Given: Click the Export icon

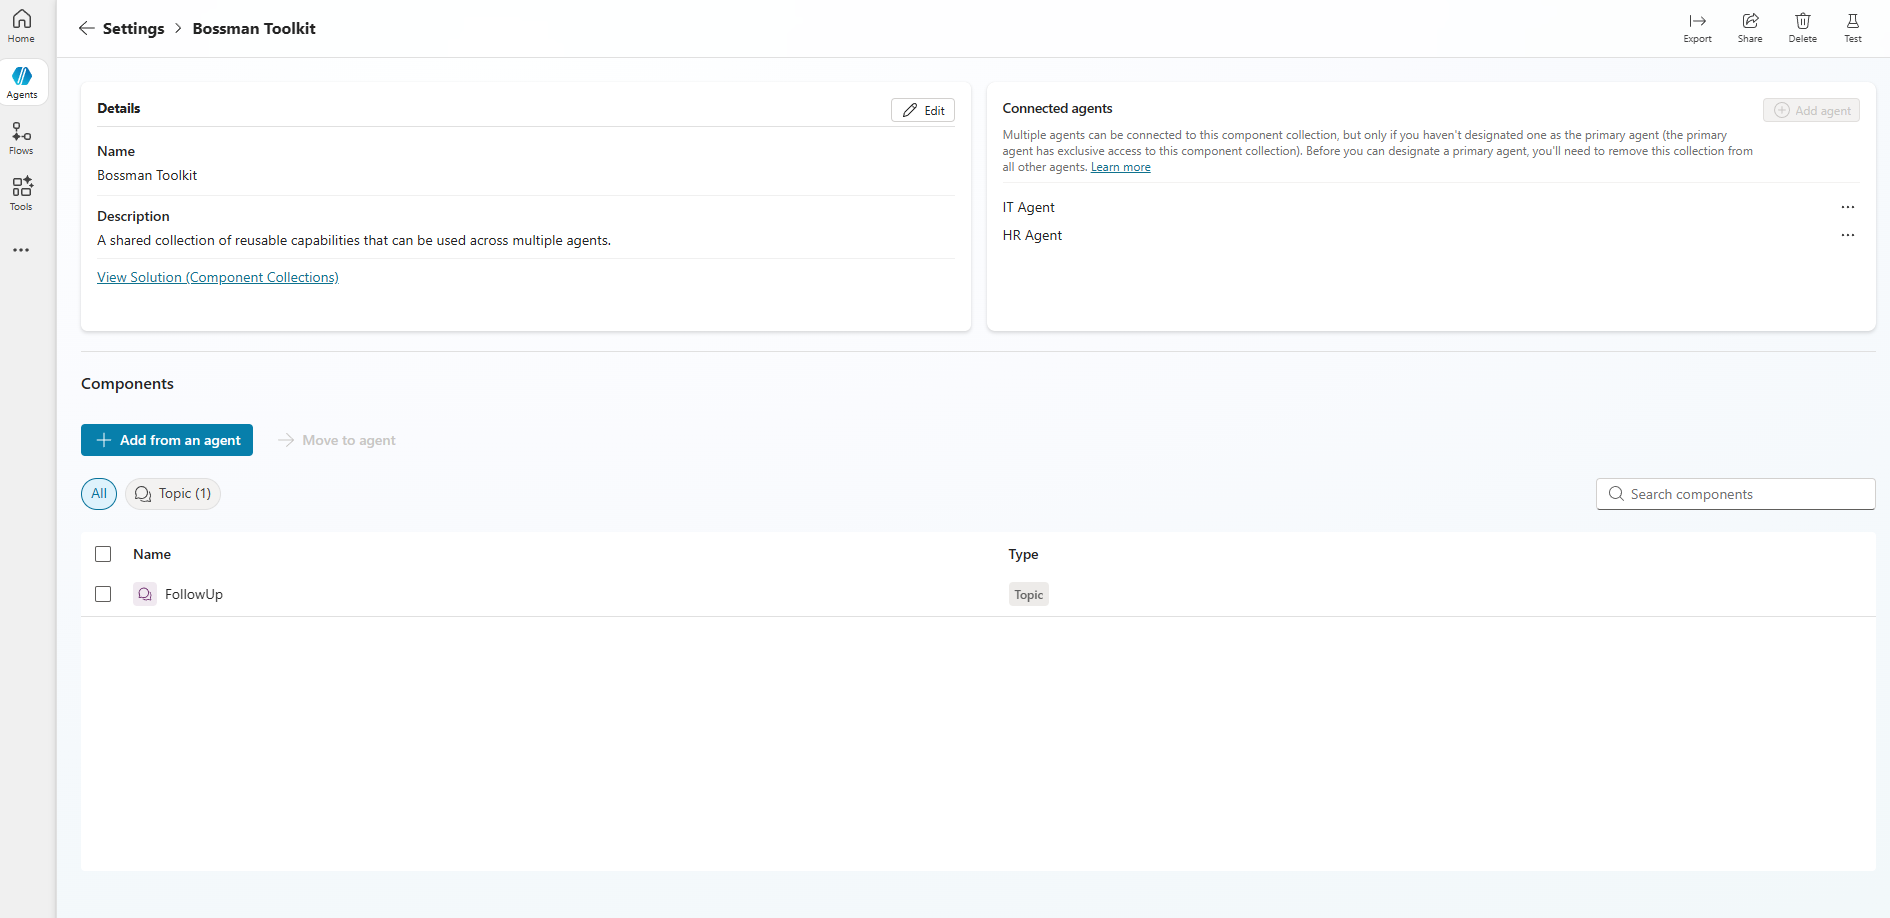Looking at the screenshot, I should point(1697,27).
